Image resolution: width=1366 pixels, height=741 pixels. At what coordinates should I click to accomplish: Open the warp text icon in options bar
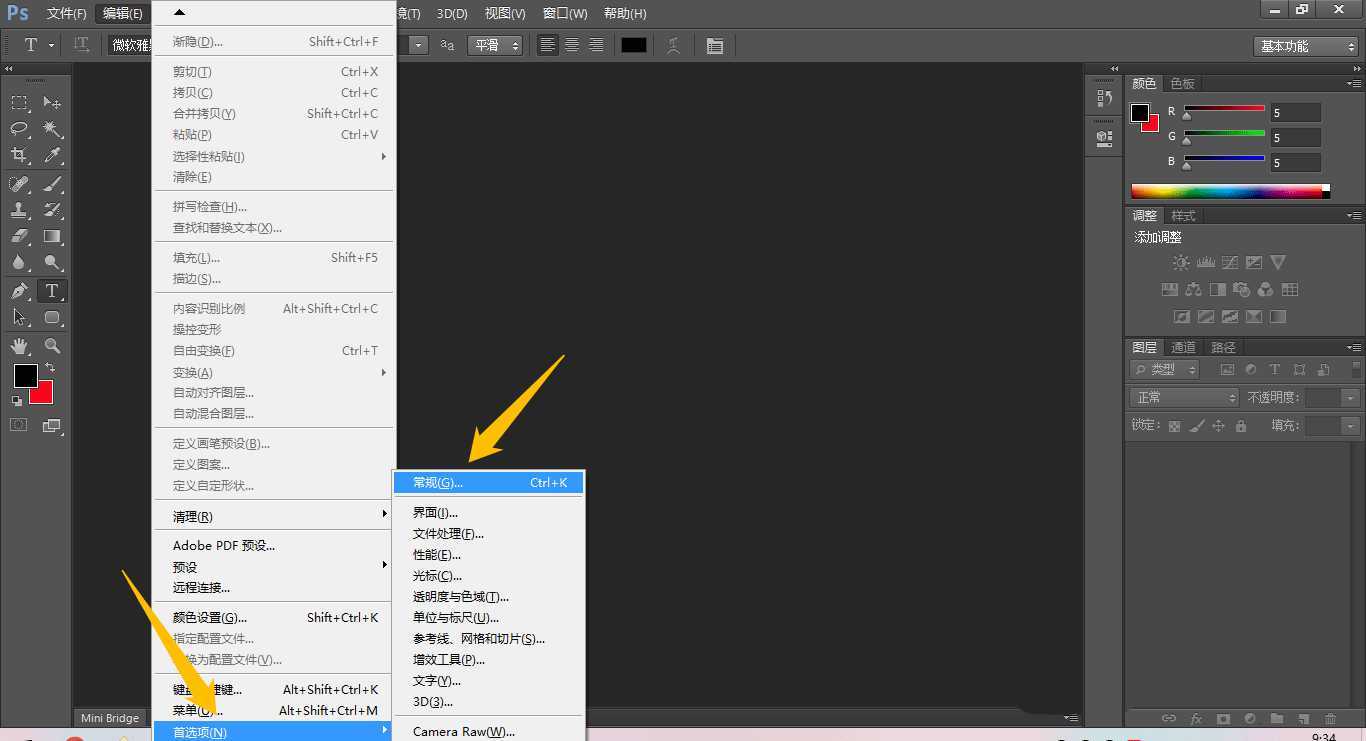[x=673, y=46]
